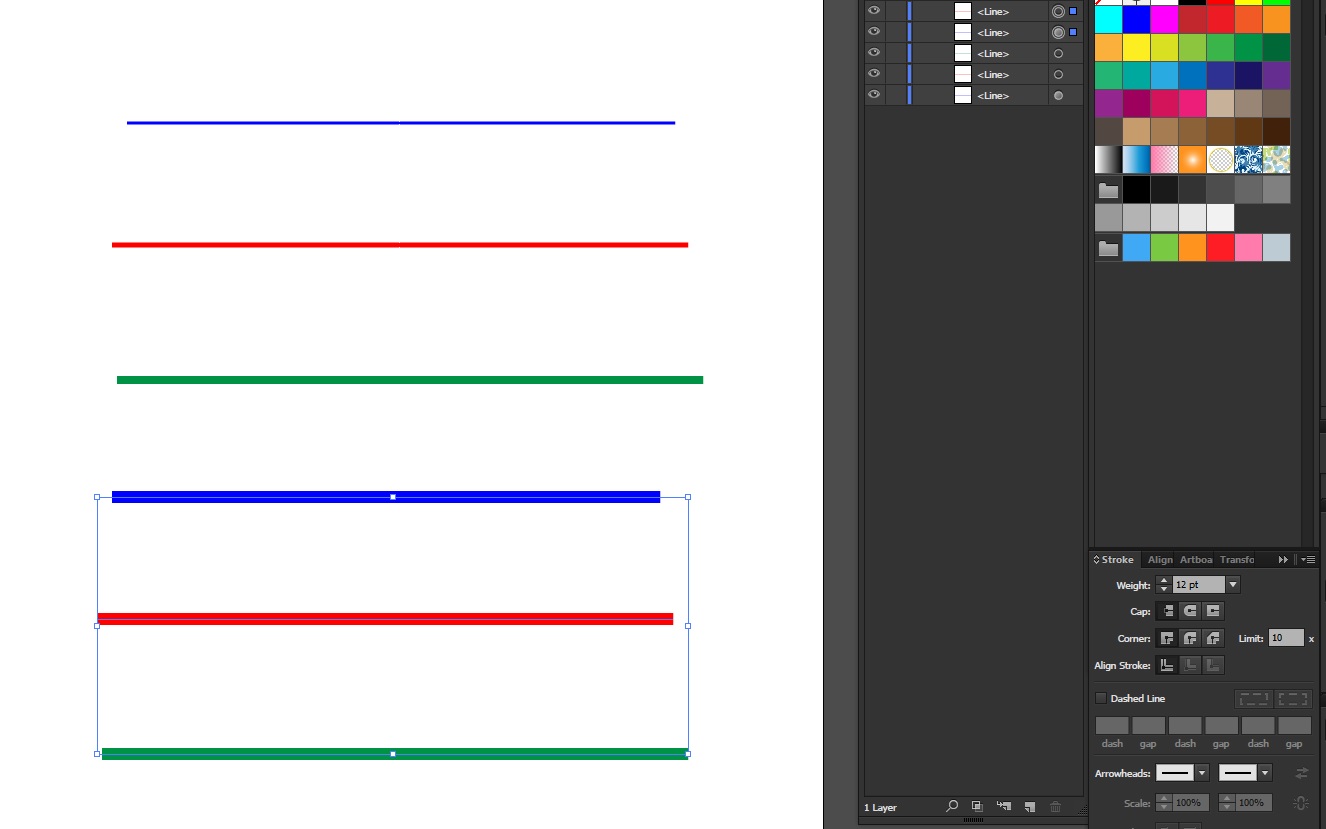1326x829 pixels.
Task: Align stroke to inside
Action: coord(1190,665)
